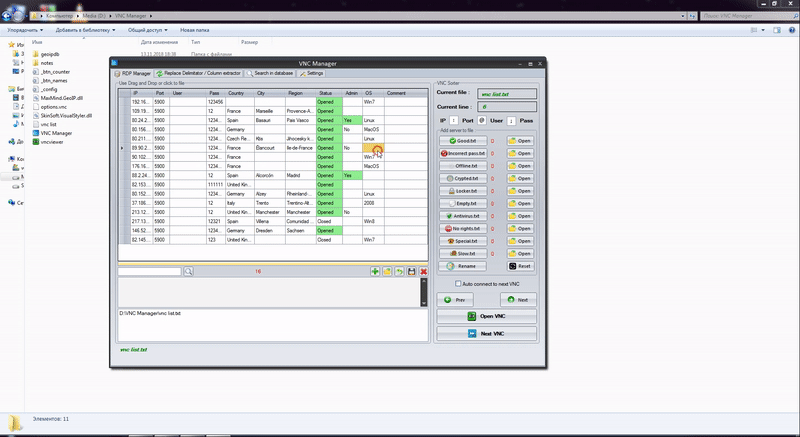Add server to Incorrect pass.txt

click(463, 153)
